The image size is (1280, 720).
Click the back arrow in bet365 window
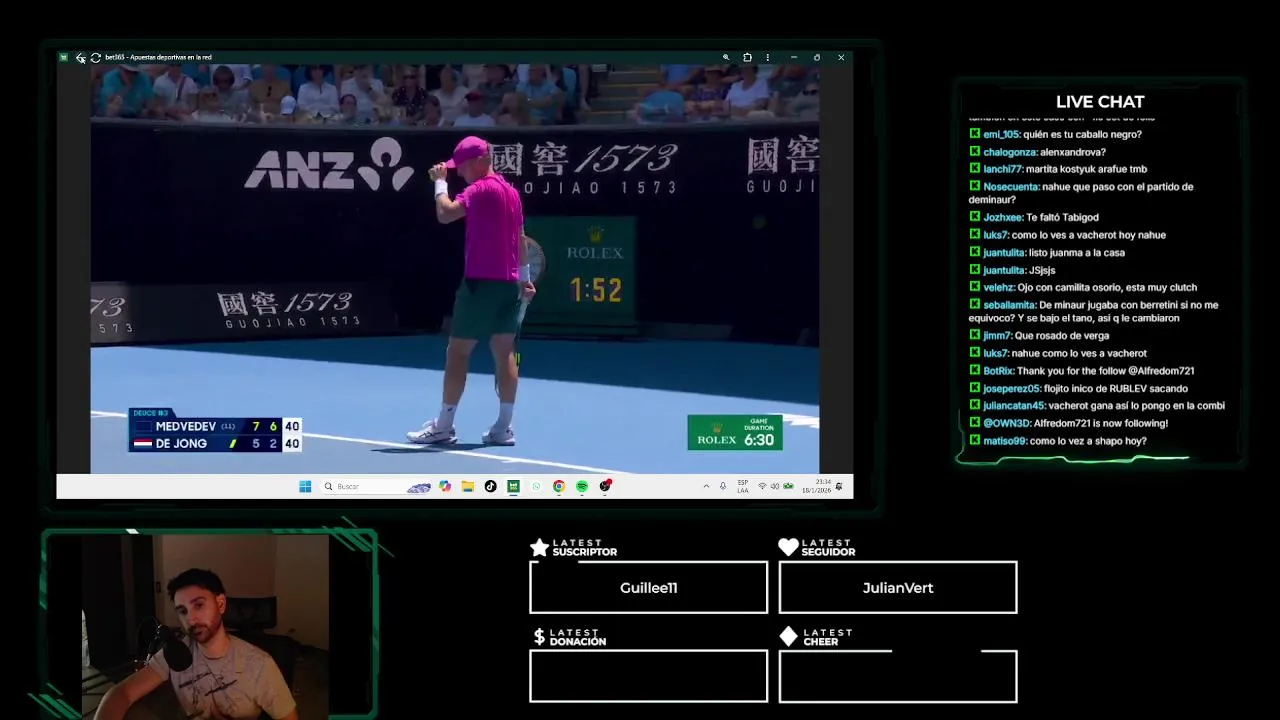(80, 58)
